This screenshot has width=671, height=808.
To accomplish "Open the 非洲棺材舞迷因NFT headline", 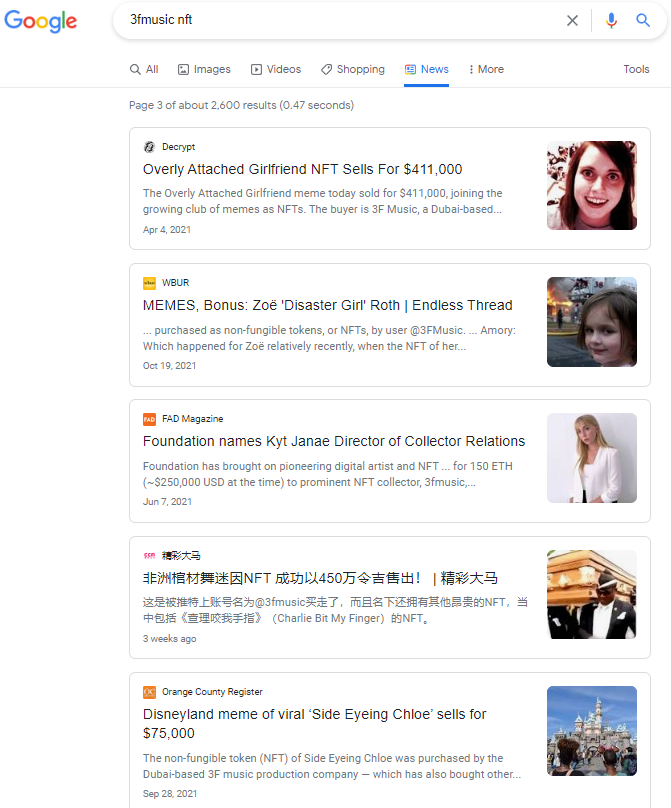I will click(x=320, y=578).
